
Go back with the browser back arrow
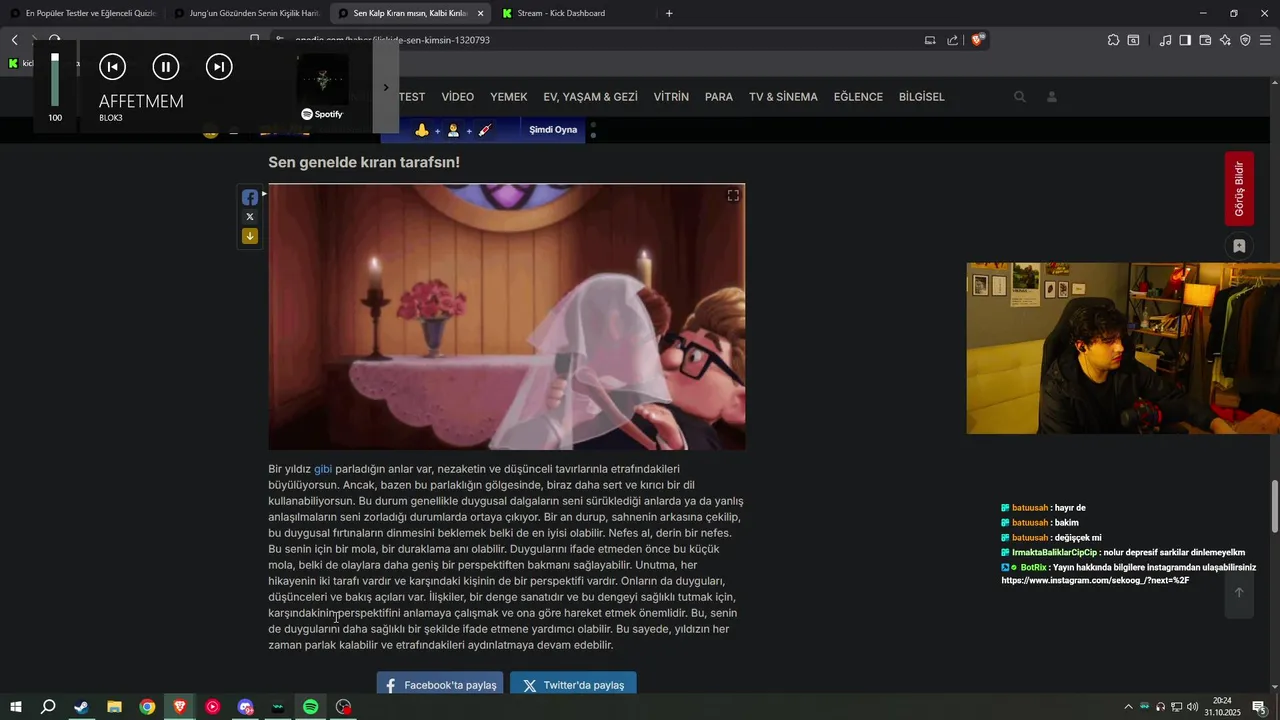(15, 40)
